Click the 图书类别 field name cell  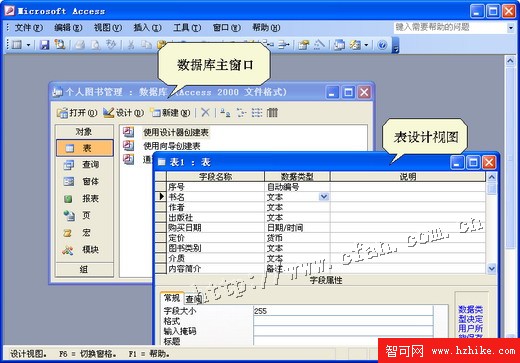(x=215, y=248)
